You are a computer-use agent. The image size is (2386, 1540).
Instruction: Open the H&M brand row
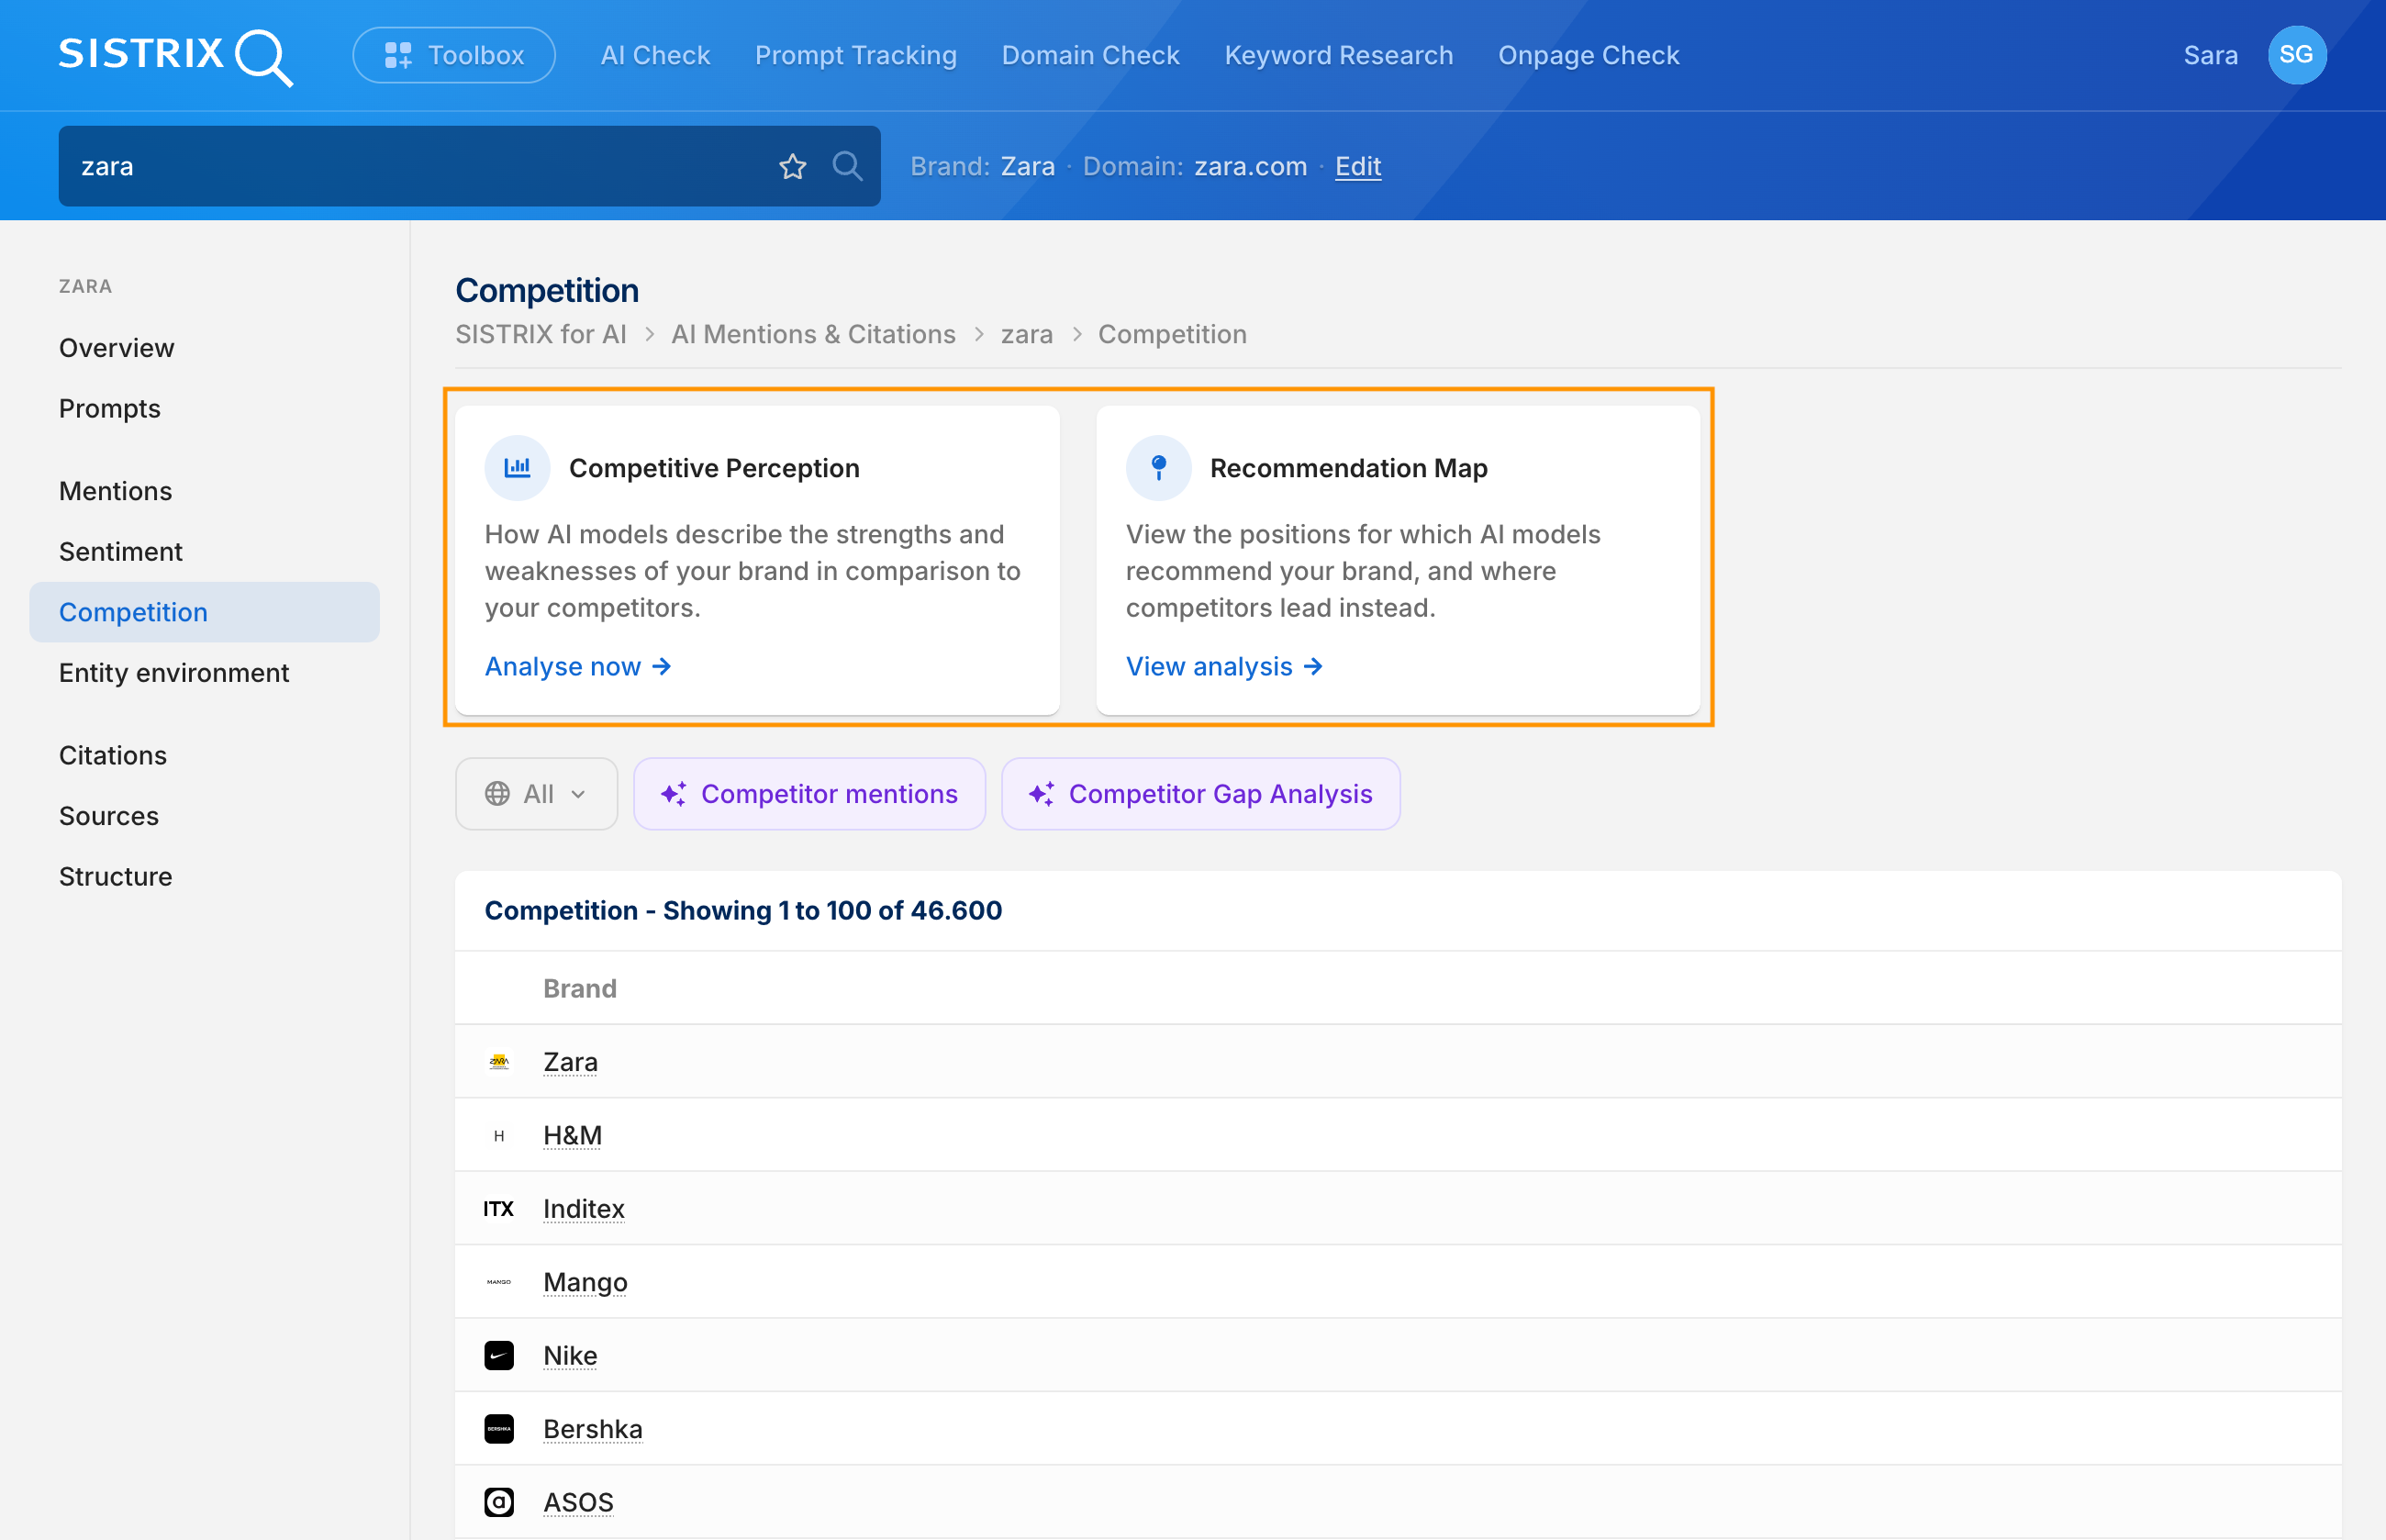point(1398,1135)
